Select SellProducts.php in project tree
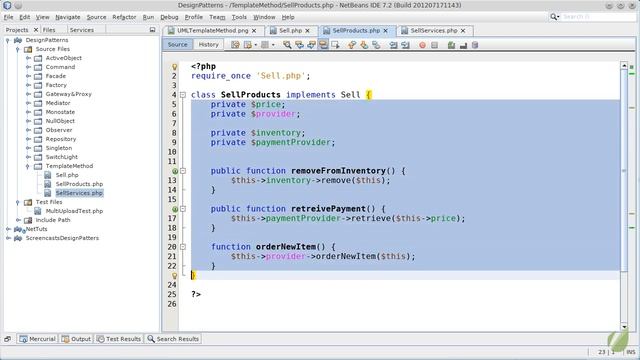The image size is (640, 360). click(79, 184)
